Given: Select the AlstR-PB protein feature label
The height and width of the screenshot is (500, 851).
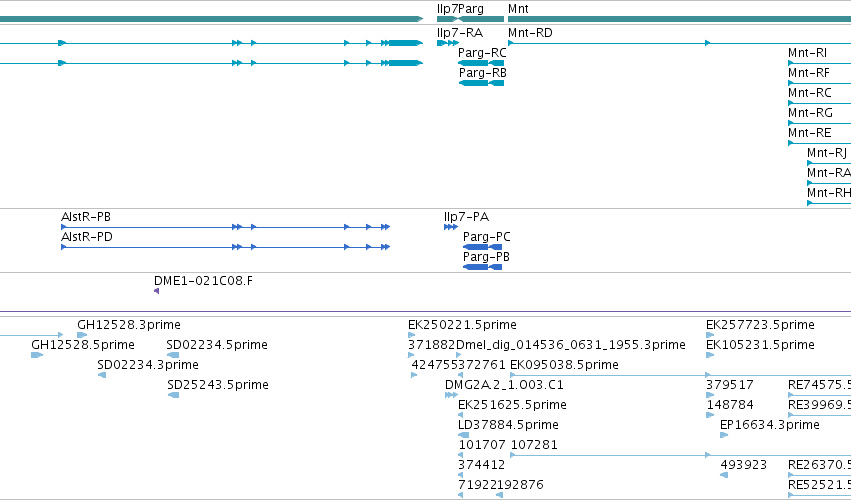Looking at the screenshot, I should pos(86,217).
